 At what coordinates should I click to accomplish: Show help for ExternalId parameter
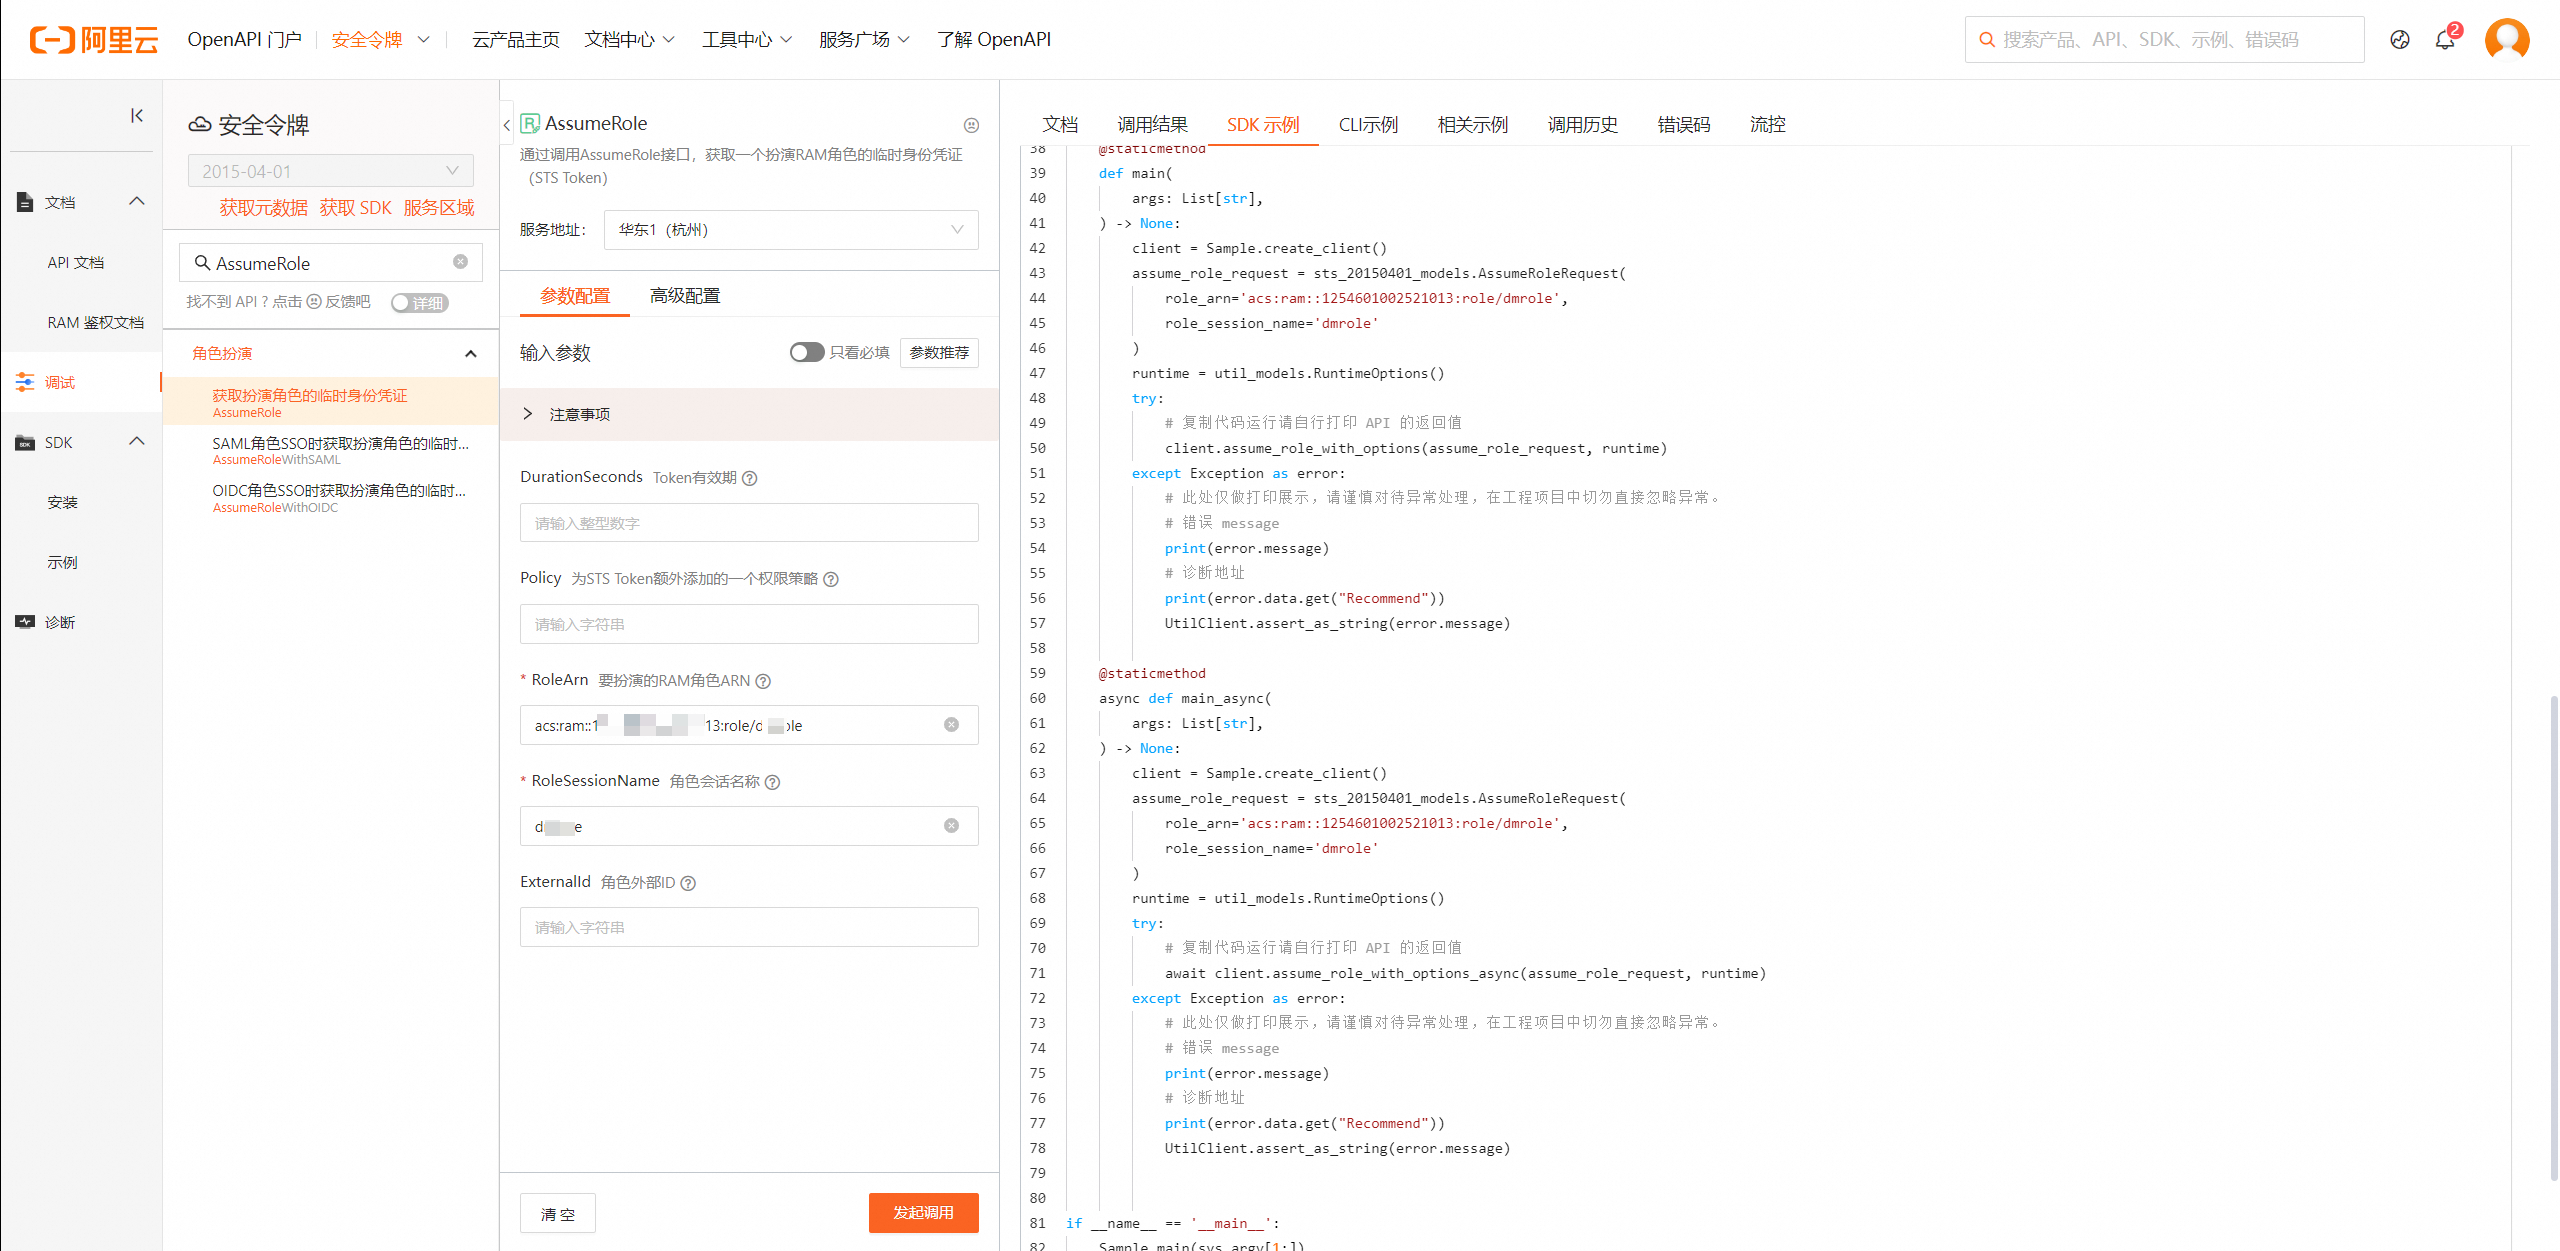[688, 883]
